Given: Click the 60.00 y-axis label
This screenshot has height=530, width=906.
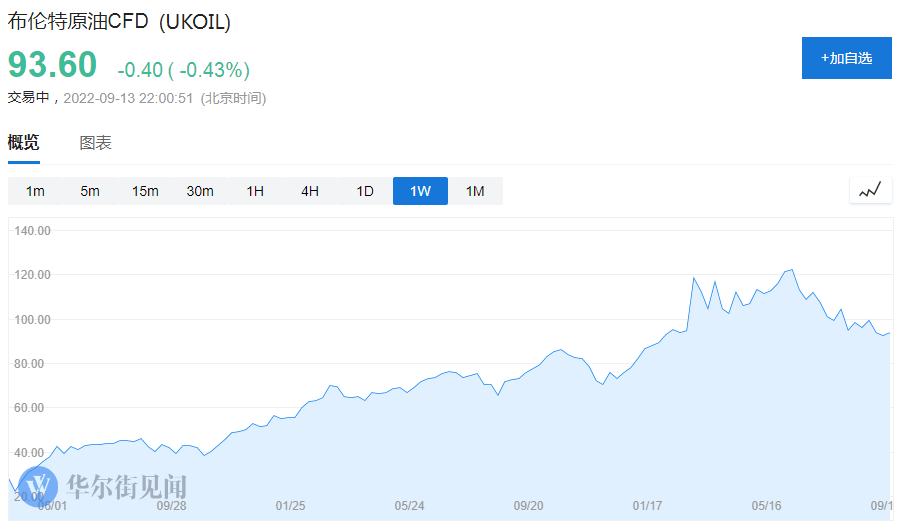Looking at the screenshot, I should pyautogui.click(x=29, y=407).
